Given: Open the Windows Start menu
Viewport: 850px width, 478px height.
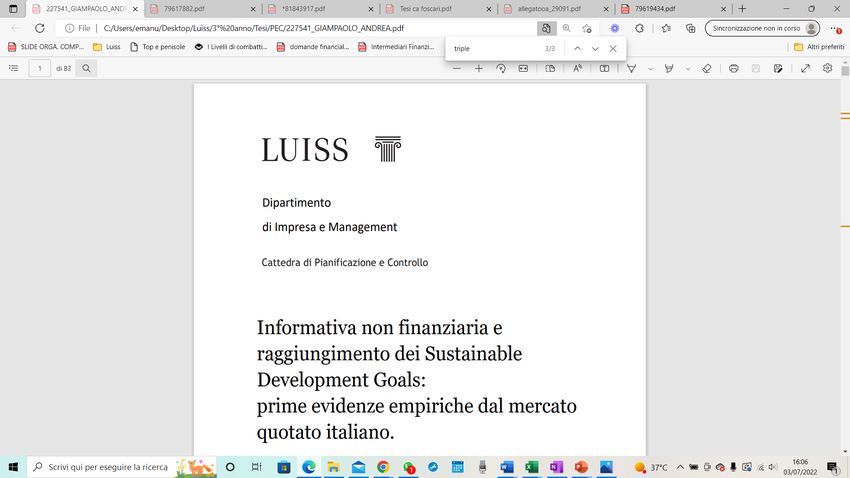Looking at the screenshot, I should pos(13,467).
